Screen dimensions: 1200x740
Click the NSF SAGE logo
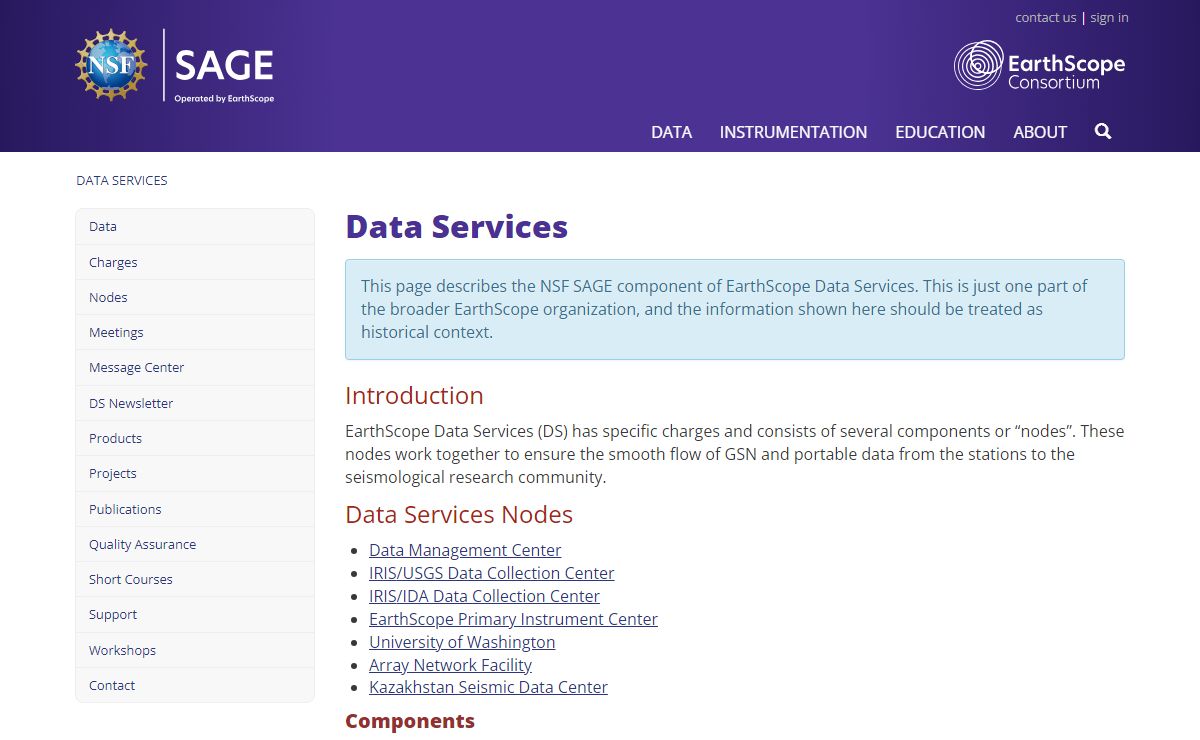[175, 66]
